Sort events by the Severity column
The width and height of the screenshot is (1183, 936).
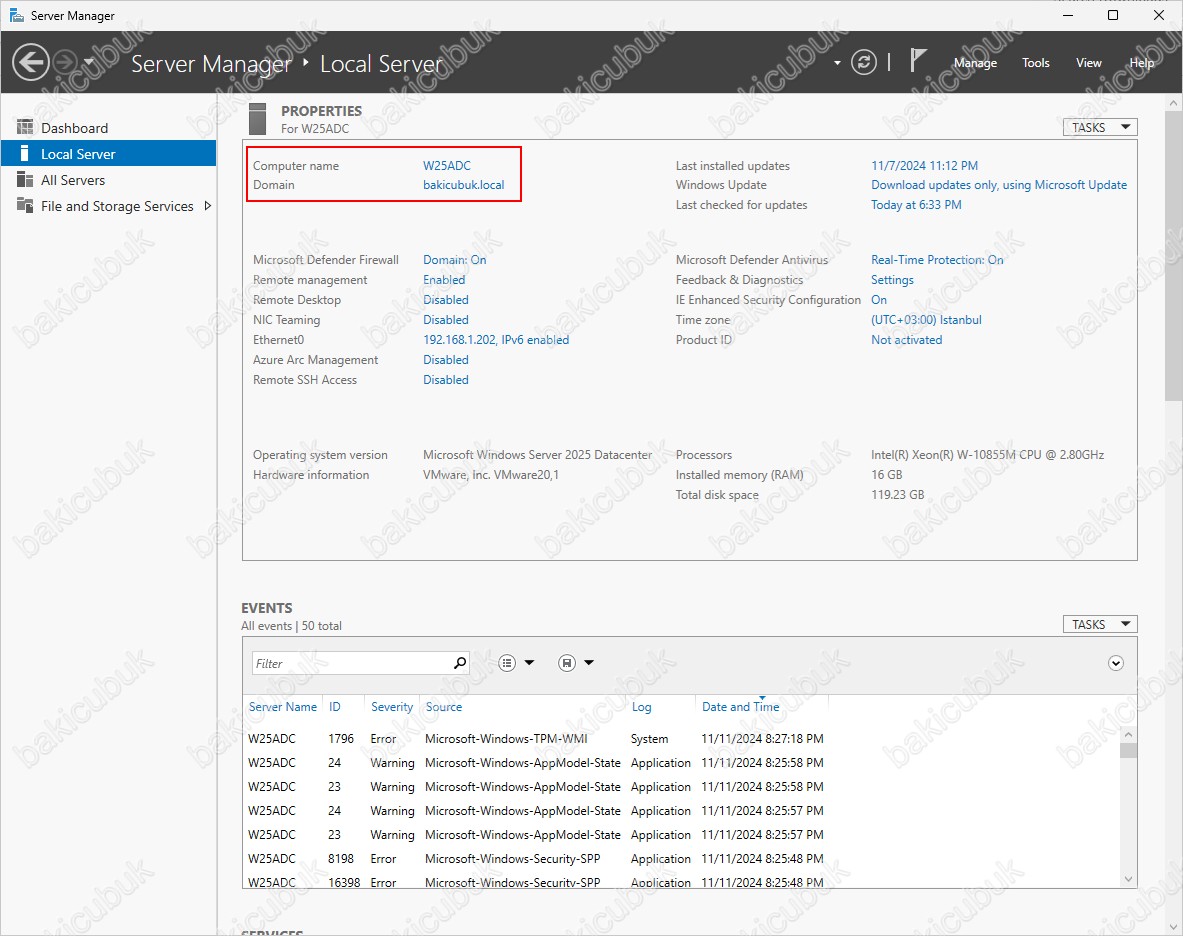392,707
